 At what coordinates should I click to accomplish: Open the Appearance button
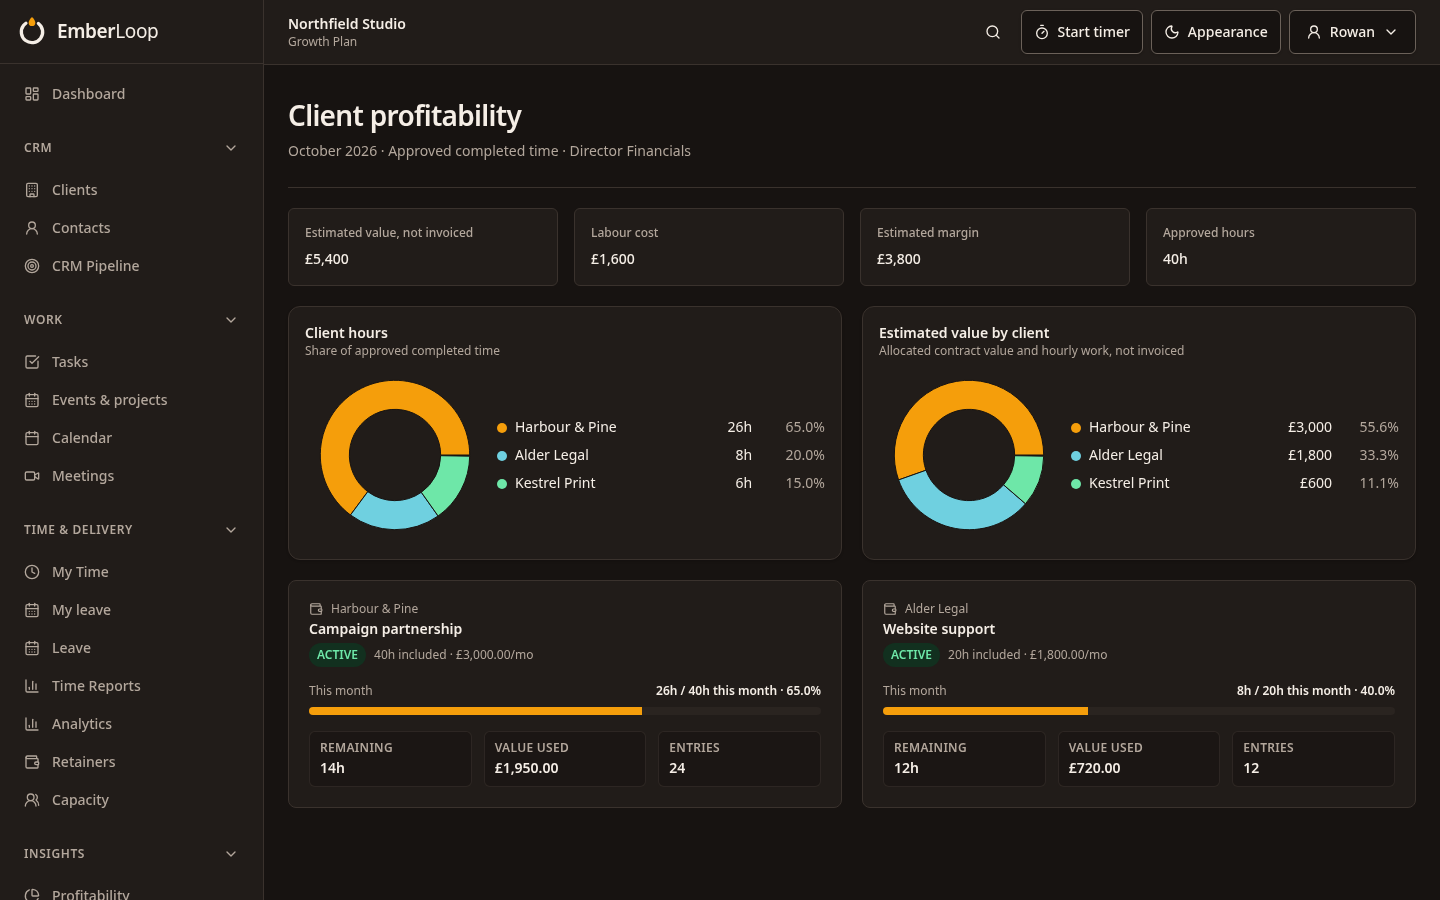click(1216, 32)
